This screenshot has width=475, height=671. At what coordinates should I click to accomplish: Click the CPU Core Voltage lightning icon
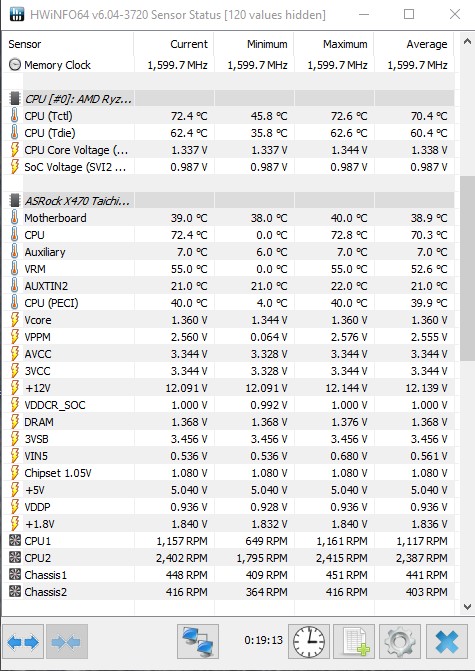click(15, 150)
